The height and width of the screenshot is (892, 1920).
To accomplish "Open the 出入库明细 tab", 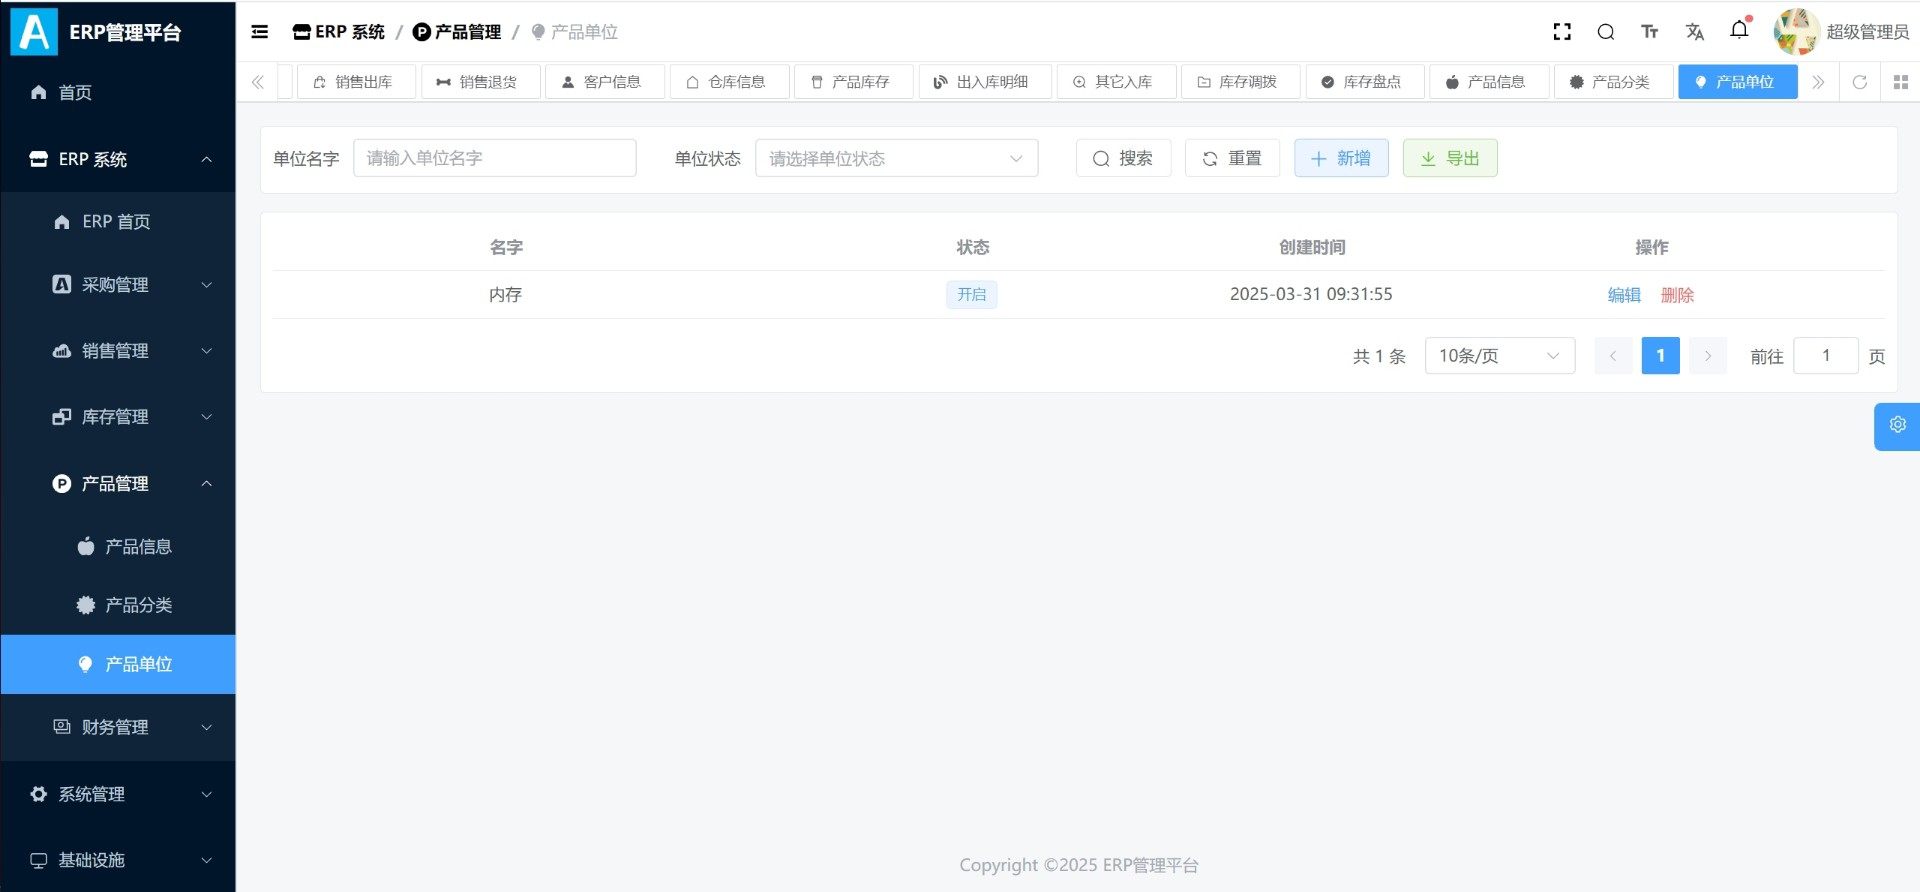I will pyautogui.click(x=984, y=82).
